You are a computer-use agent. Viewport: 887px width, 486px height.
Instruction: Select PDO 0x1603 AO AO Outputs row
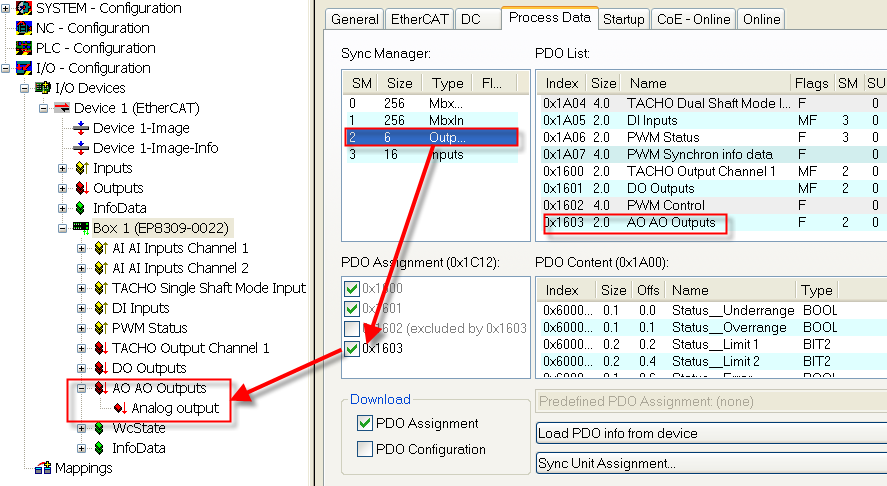point(712,222)
